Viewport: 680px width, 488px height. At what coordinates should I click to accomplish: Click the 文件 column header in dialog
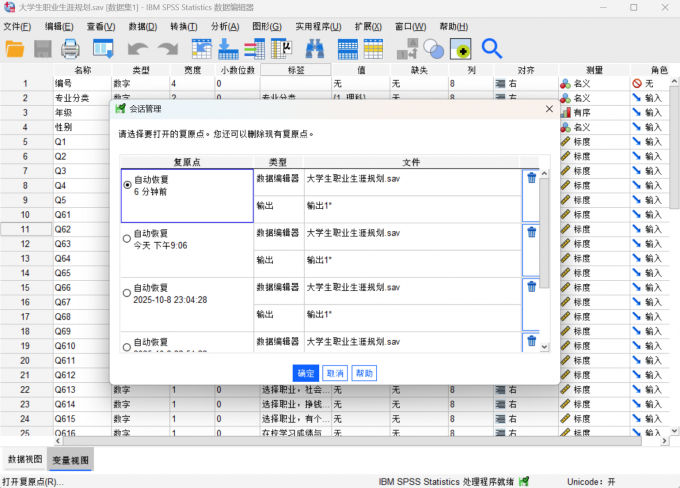click(411, 162)
